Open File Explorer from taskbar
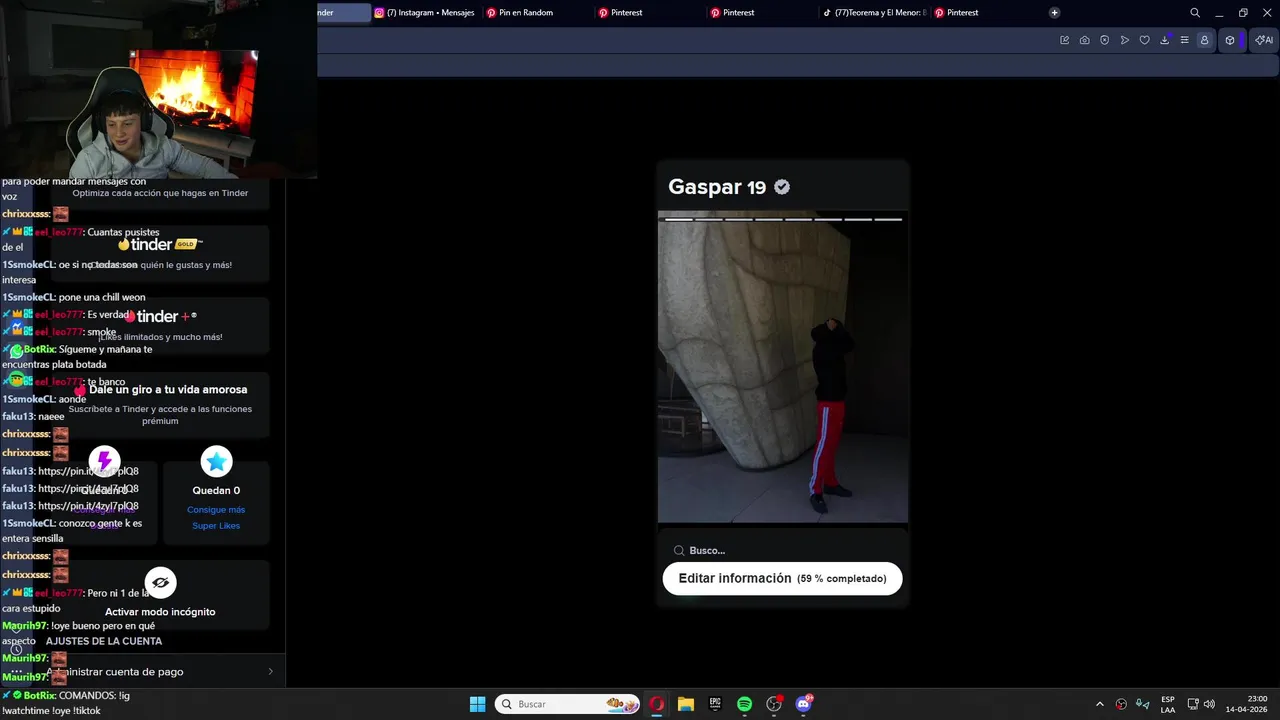Screen dimensions: 1280x720 coord(686,704)
